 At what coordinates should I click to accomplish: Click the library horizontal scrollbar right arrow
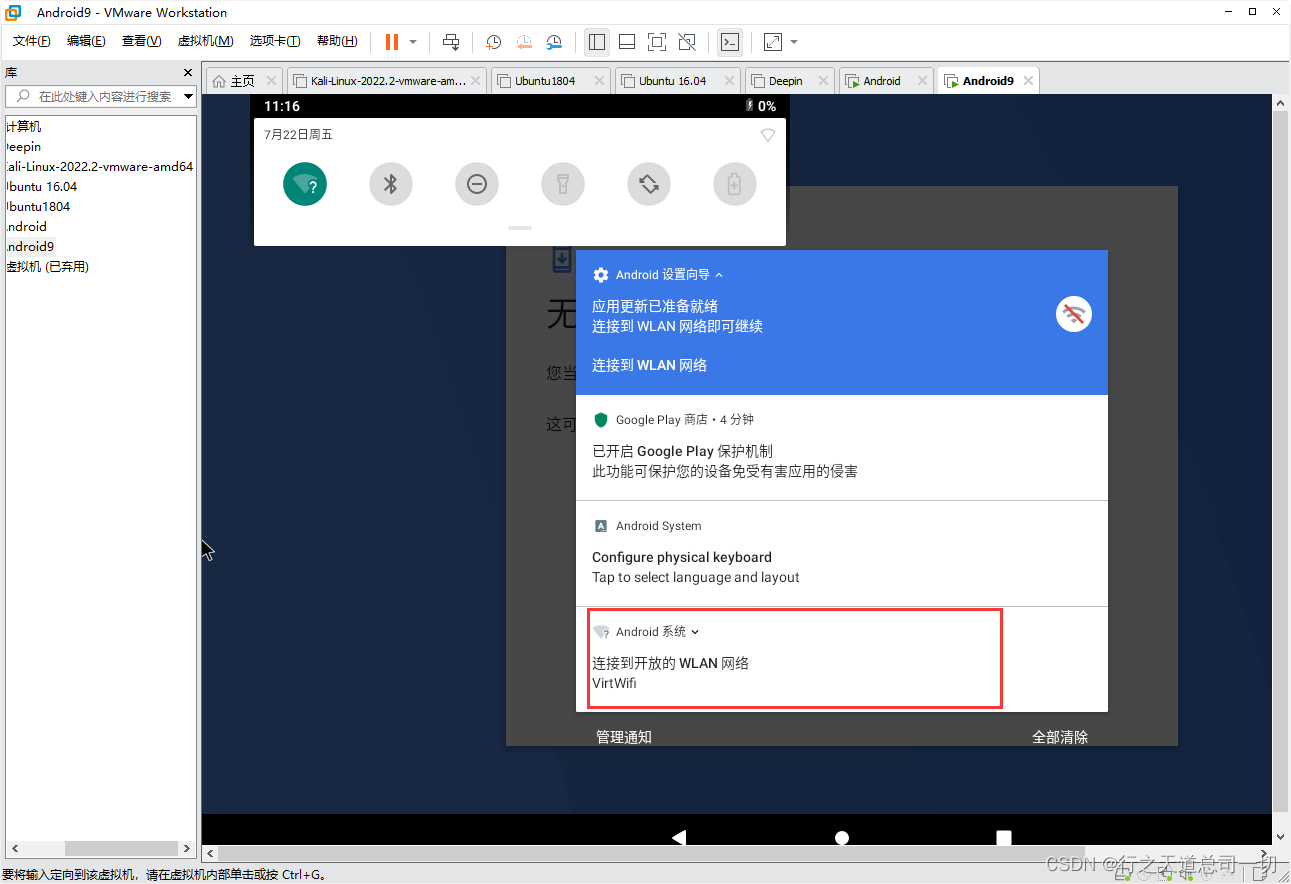[x=187, y=848]
